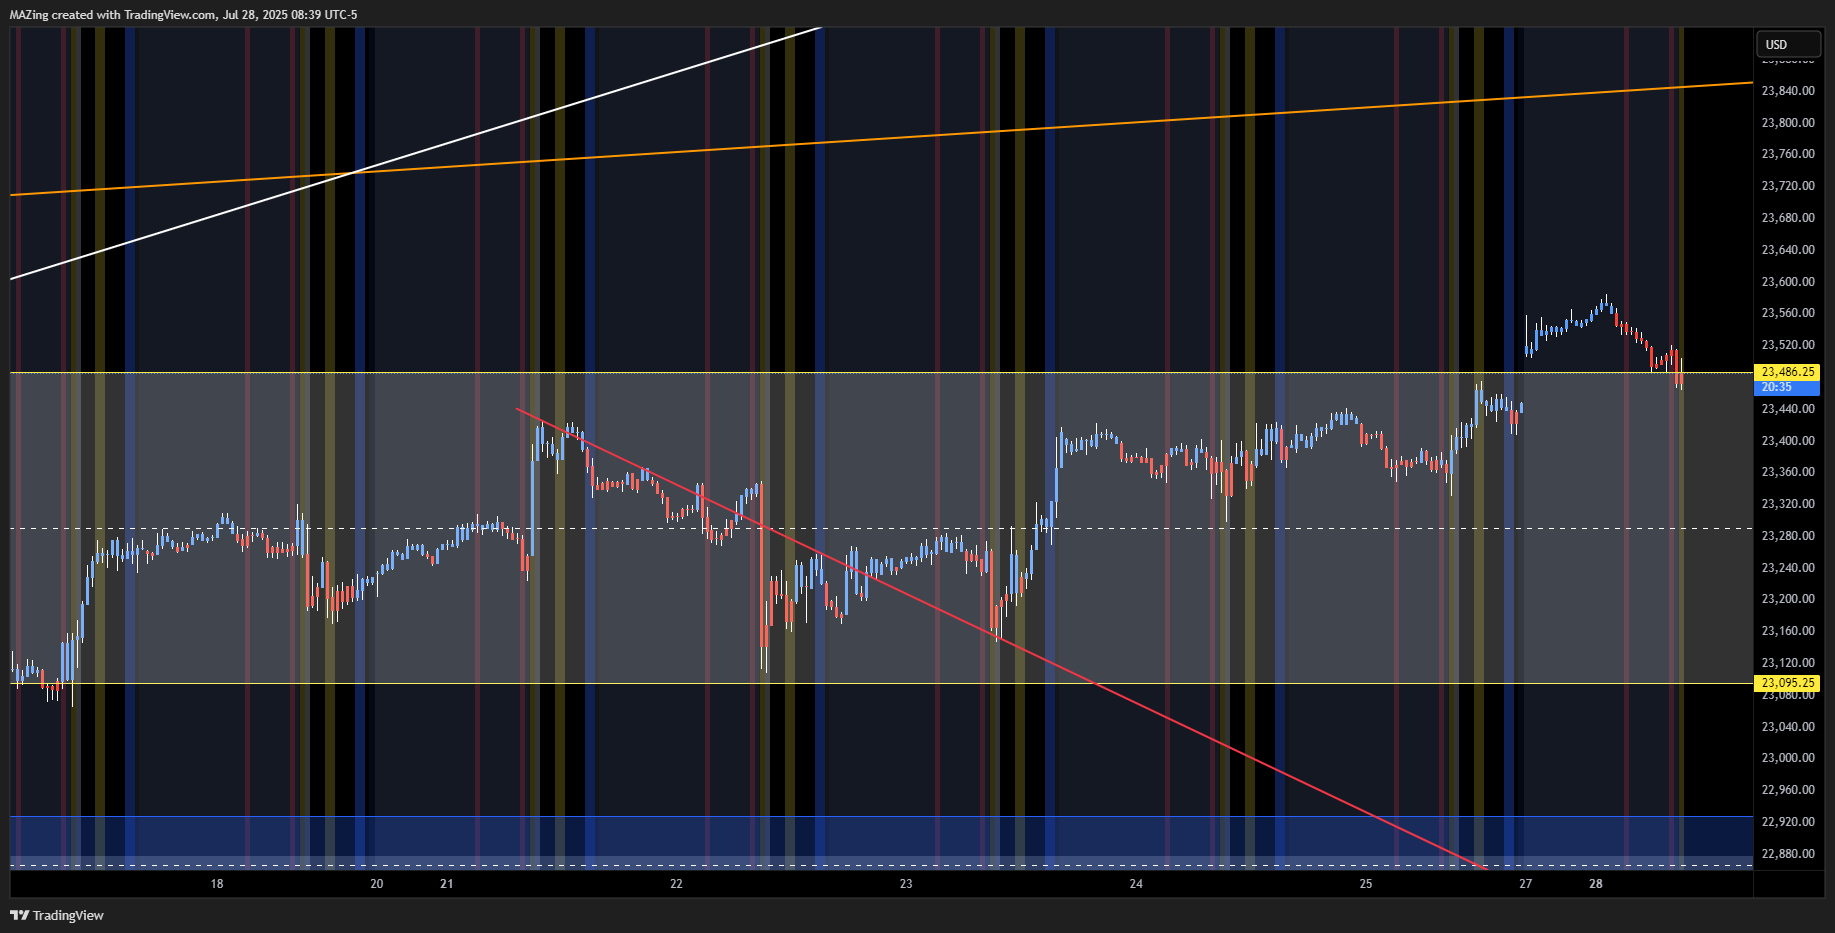Click the yellow 23,095.25 price label
1835x933 pixels.
[x=1787, y=683]
